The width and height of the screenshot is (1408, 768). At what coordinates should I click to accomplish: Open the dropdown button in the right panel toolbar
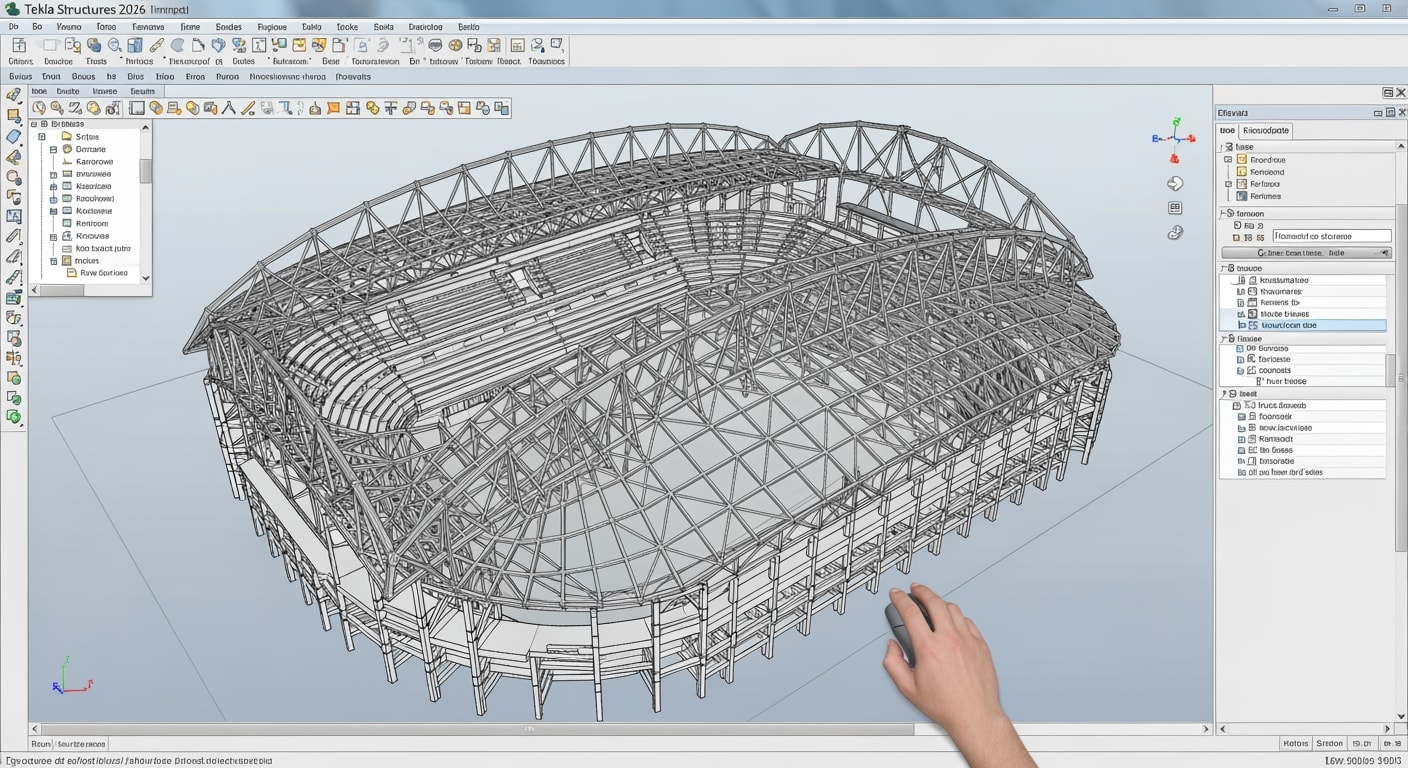click(x=1384, y=252)
